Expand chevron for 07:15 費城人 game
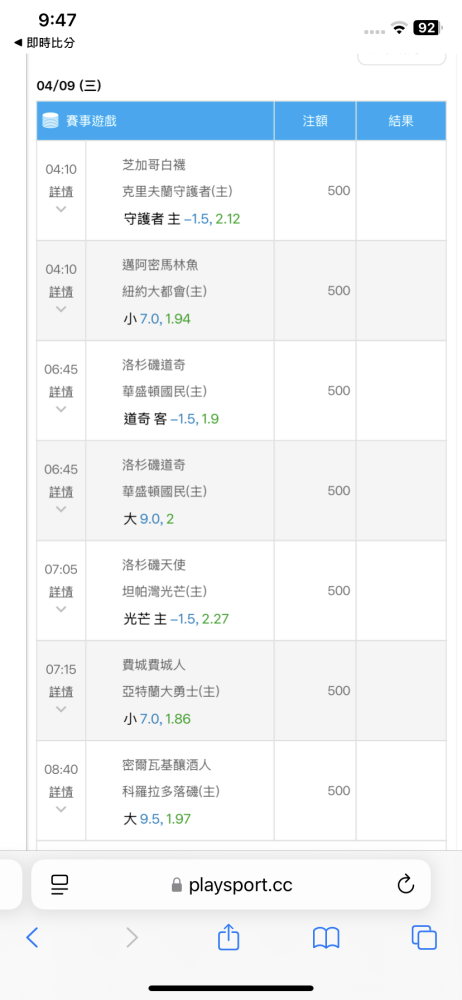 [61, 709]
